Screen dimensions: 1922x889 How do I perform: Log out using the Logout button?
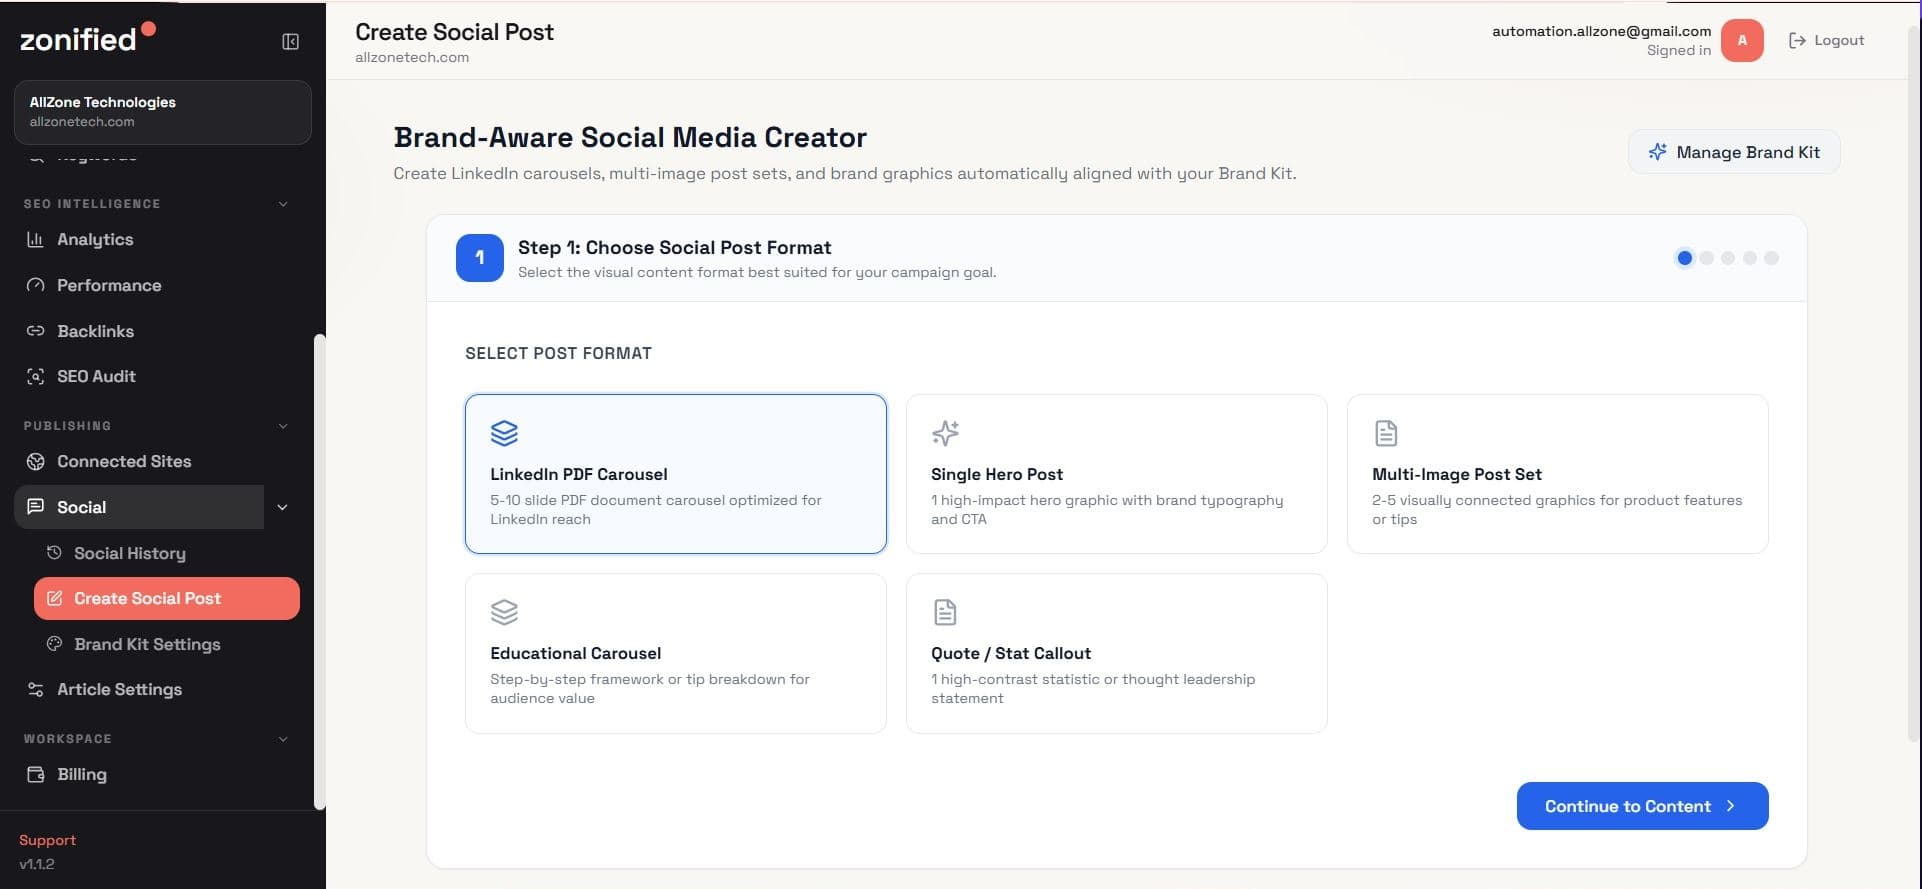click(1826, 40)
